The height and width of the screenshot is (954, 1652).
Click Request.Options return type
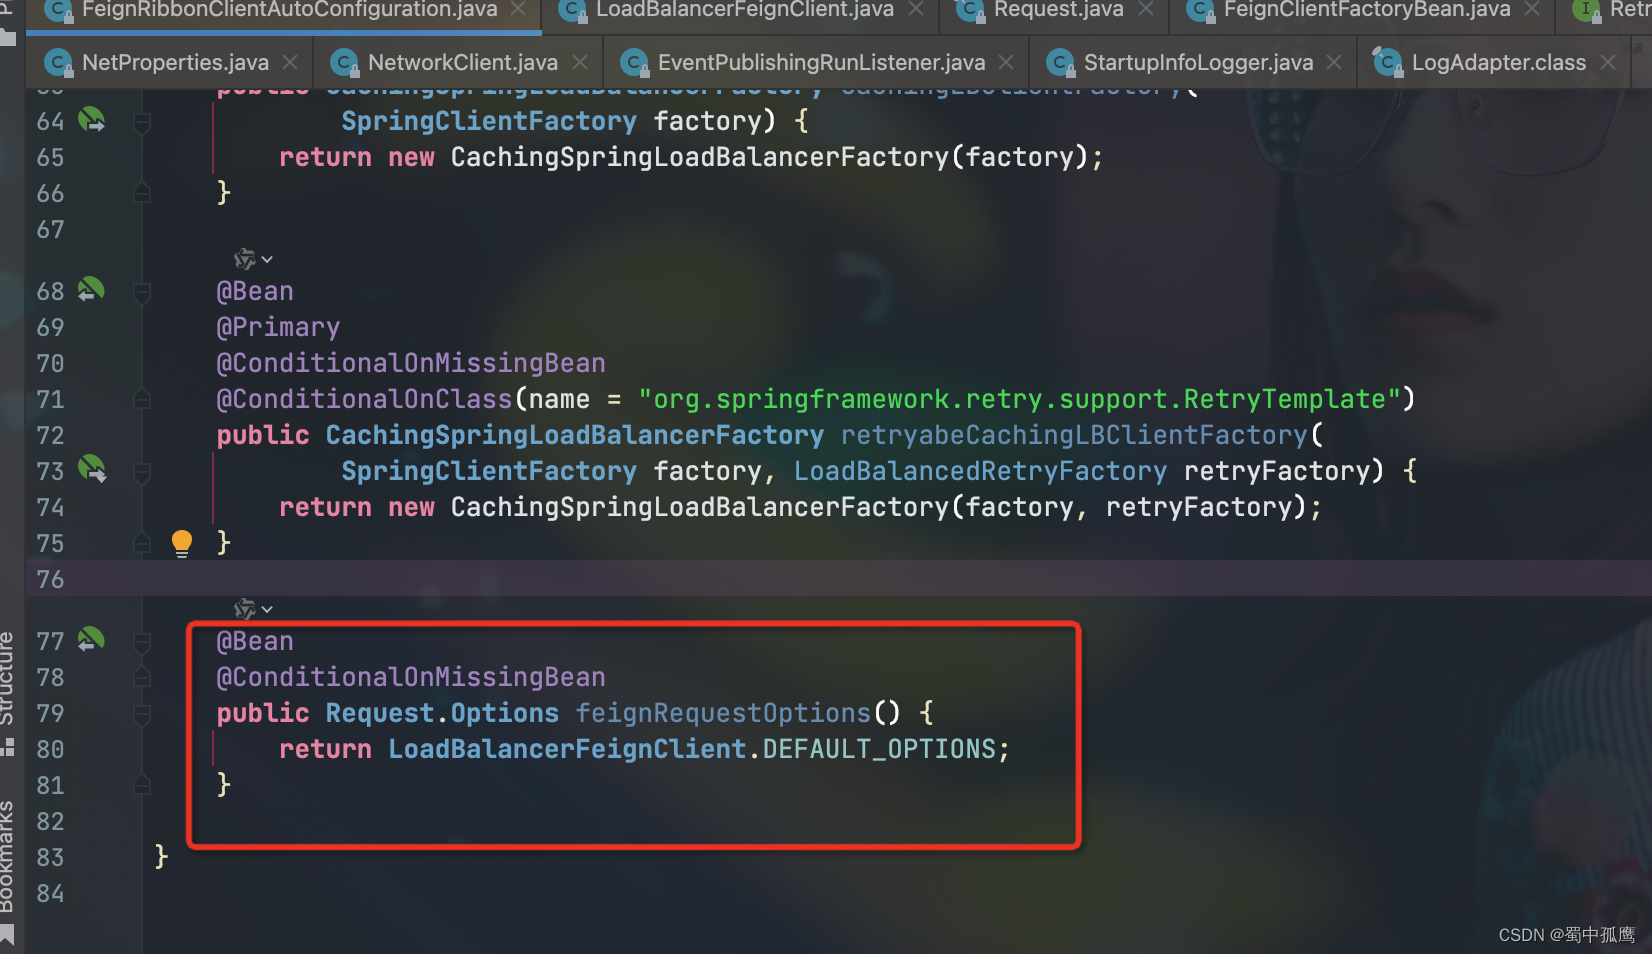click(442, 713)
